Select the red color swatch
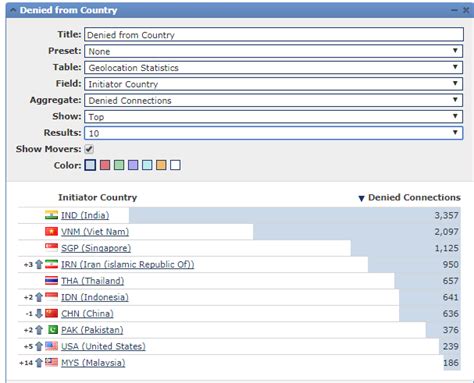Screen dimensions: 474x383 [105, 165]
